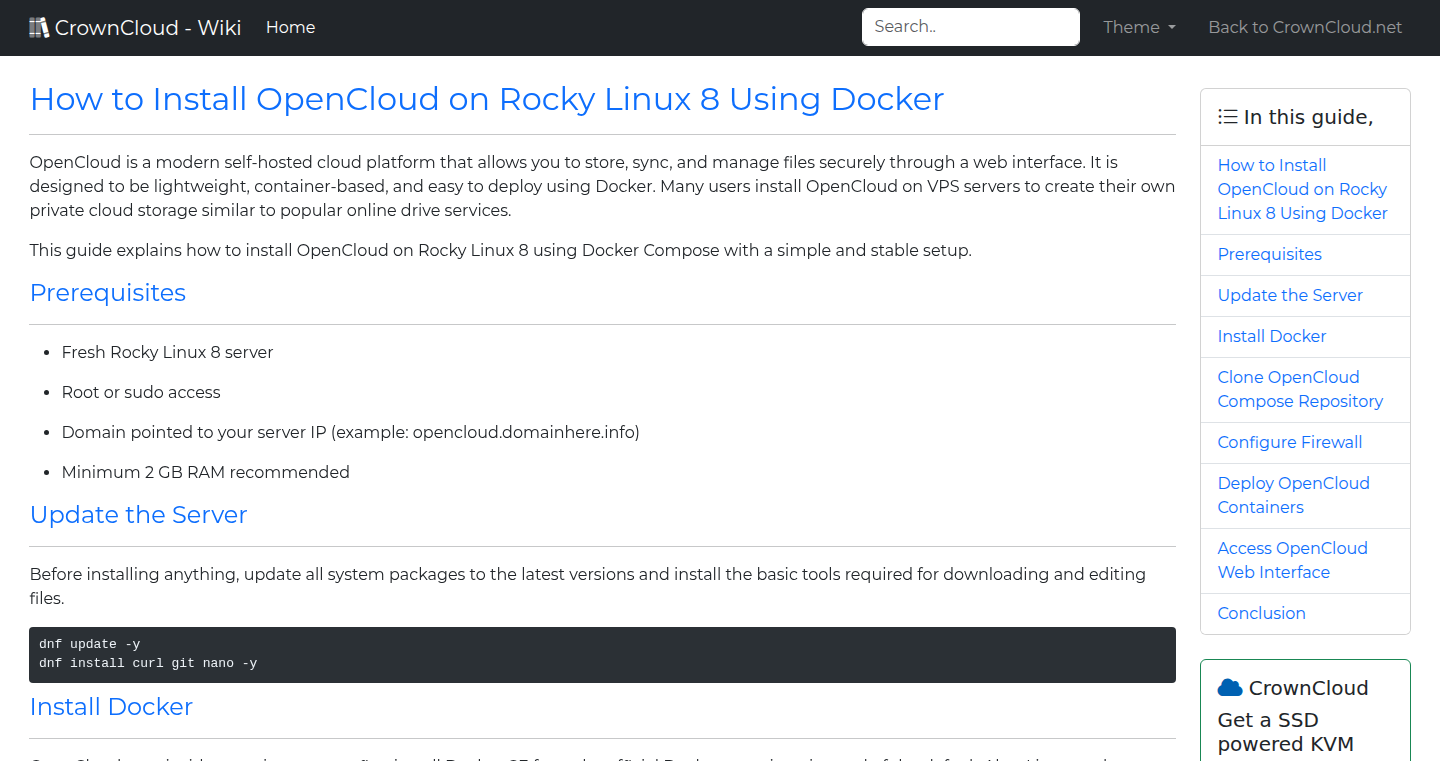Go to the Home nav item
This screenshot has width=1440, height=761.
tap(290, 27)
